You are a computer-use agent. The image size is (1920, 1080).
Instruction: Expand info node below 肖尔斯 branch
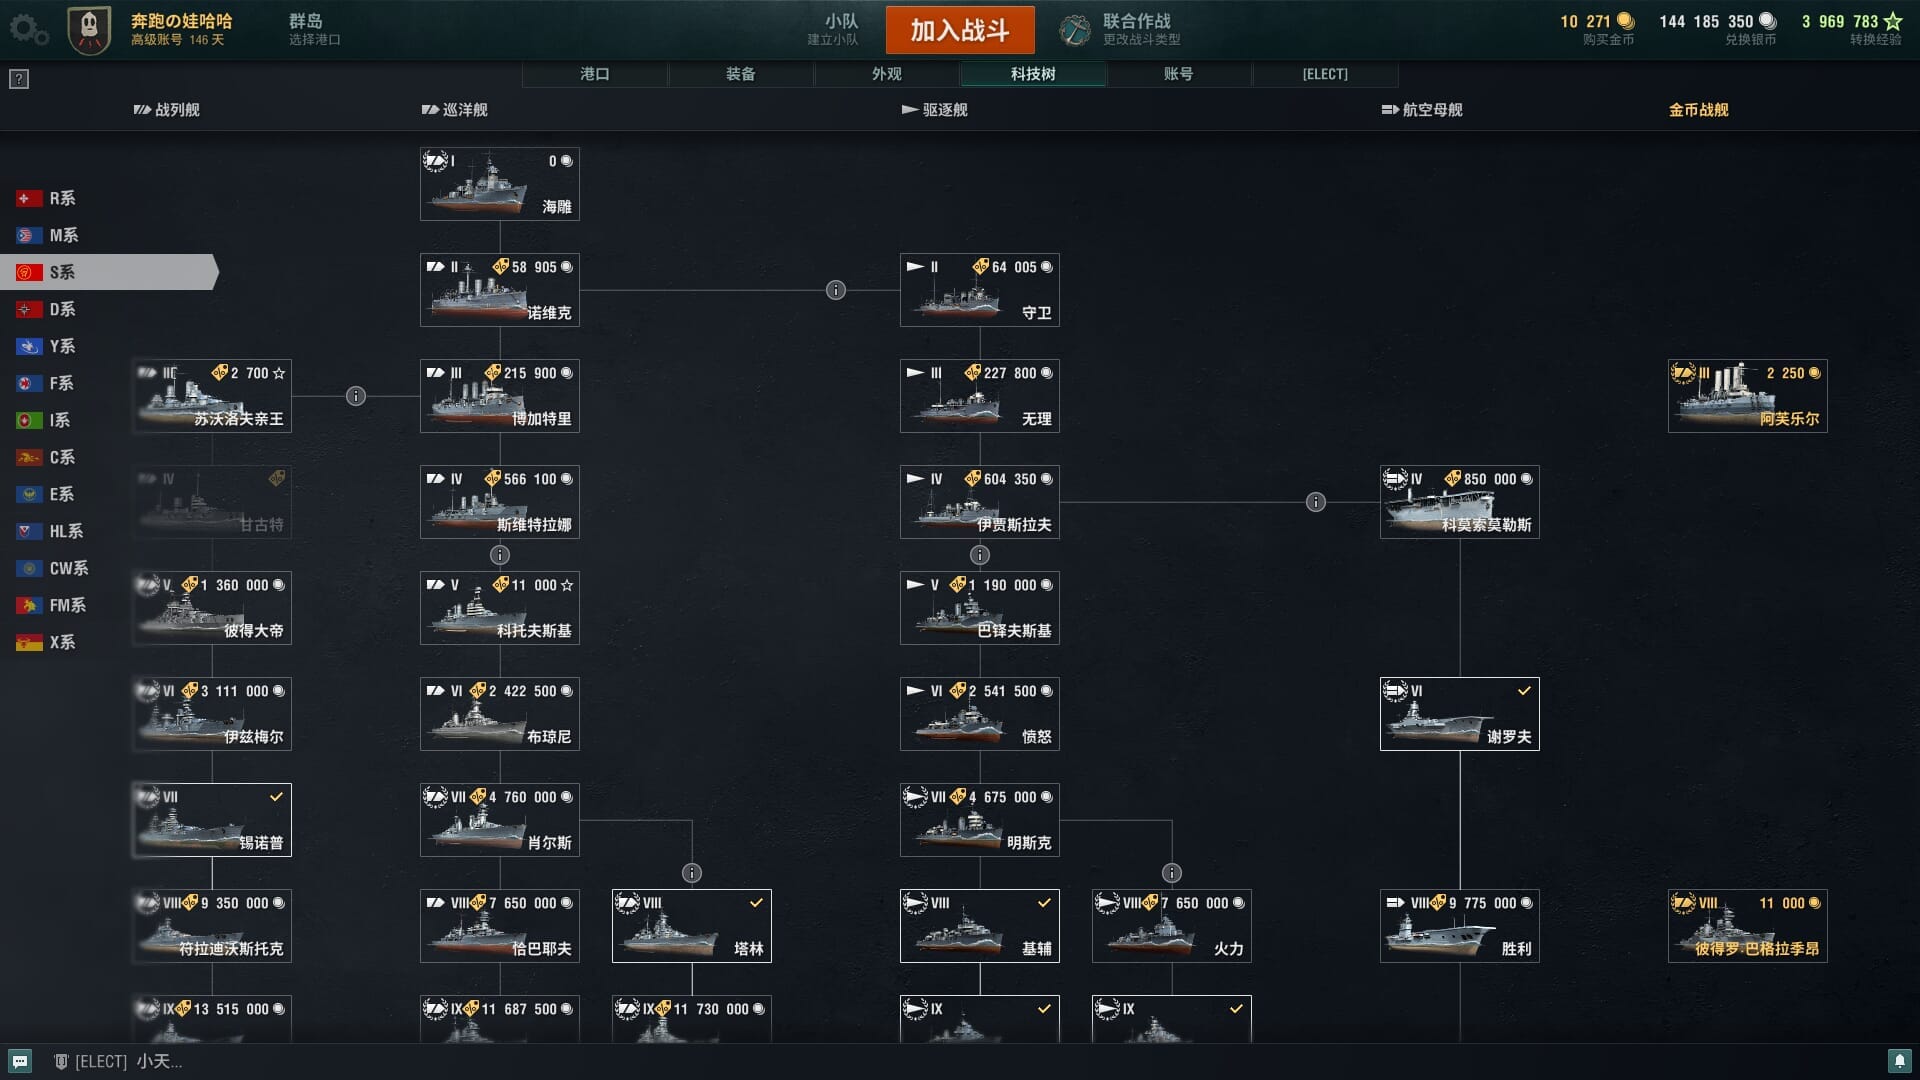pyautogui.click(x=692, y=873)
